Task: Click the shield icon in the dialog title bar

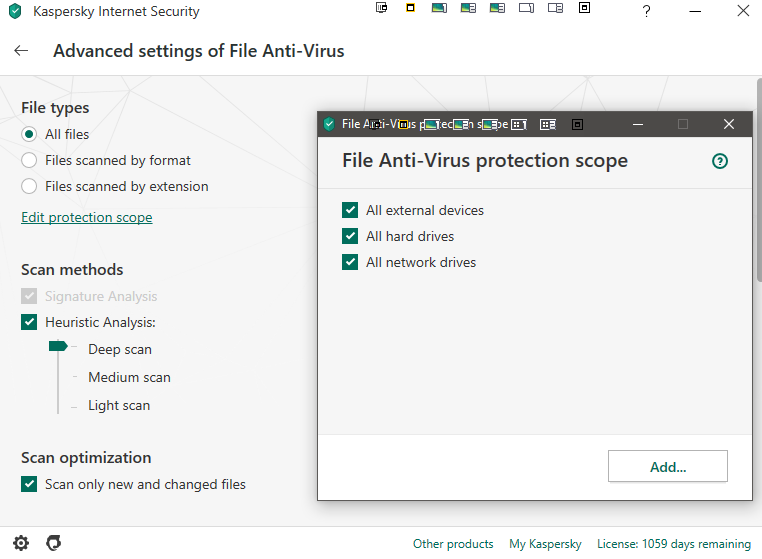Action: (329, 125)
